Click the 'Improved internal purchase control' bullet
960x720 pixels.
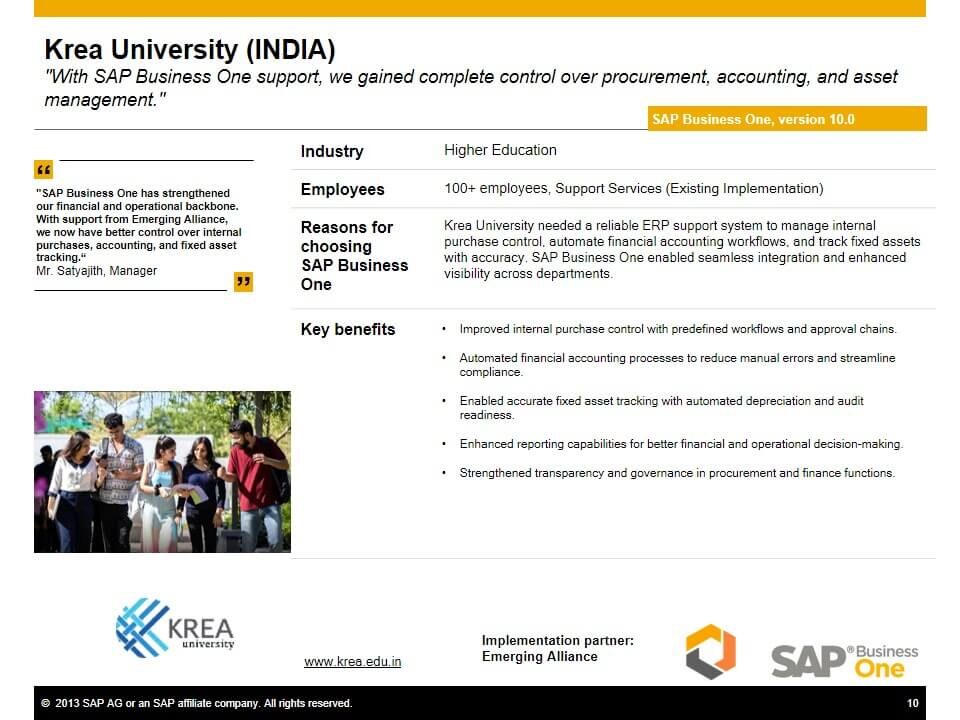click(678, 329)
